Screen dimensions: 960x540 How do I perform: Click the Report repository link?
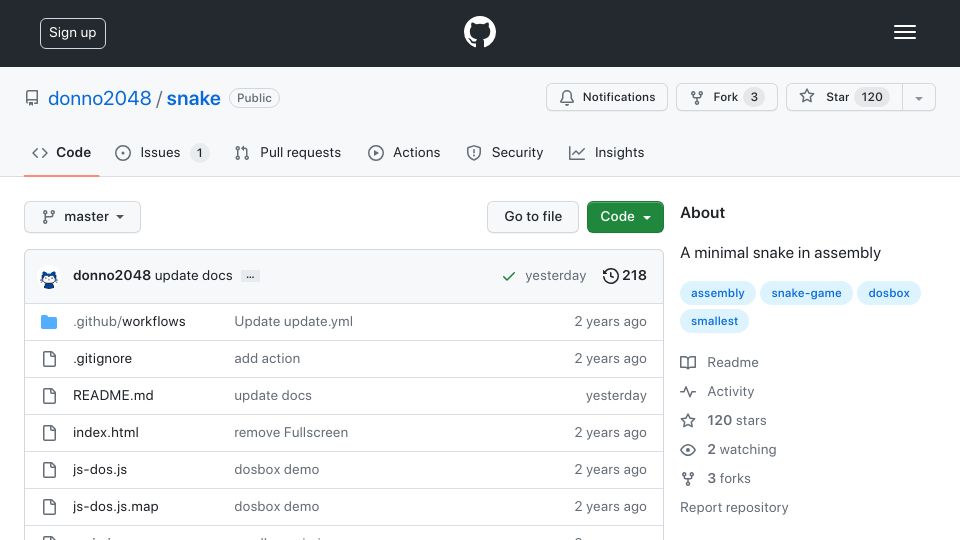point(734,508)
